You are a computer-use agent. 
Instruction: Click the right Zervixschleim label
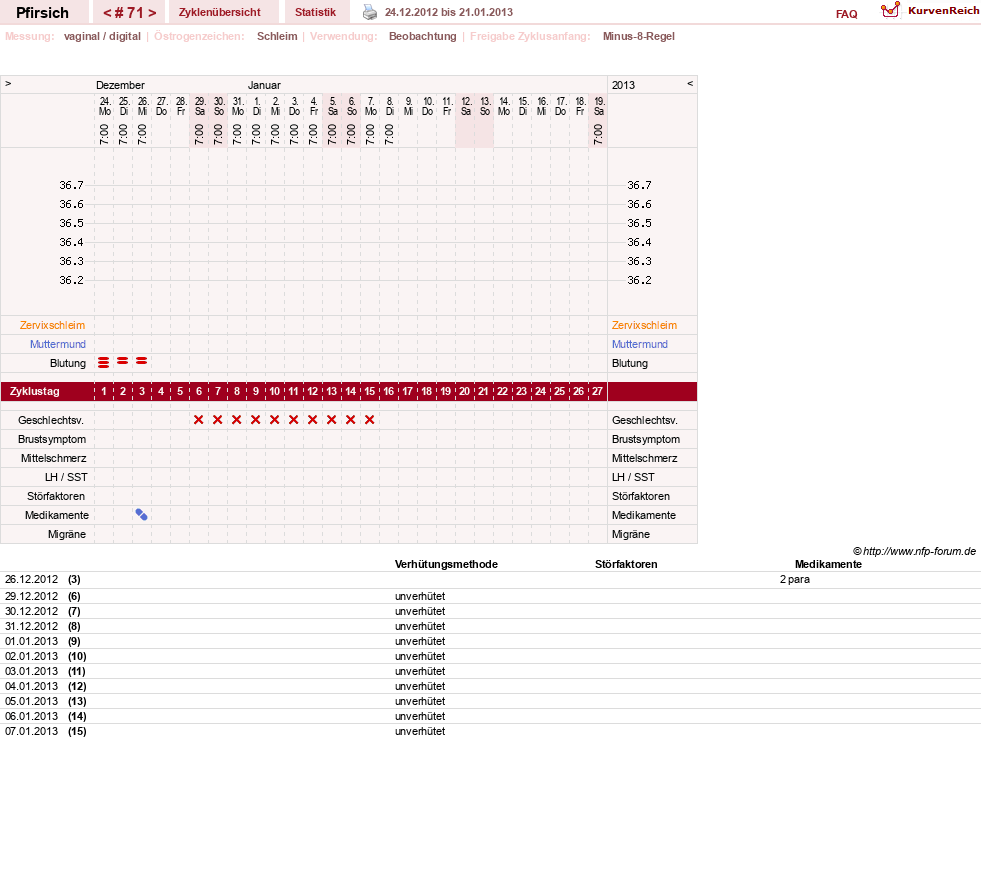click(x=644, y=325)
